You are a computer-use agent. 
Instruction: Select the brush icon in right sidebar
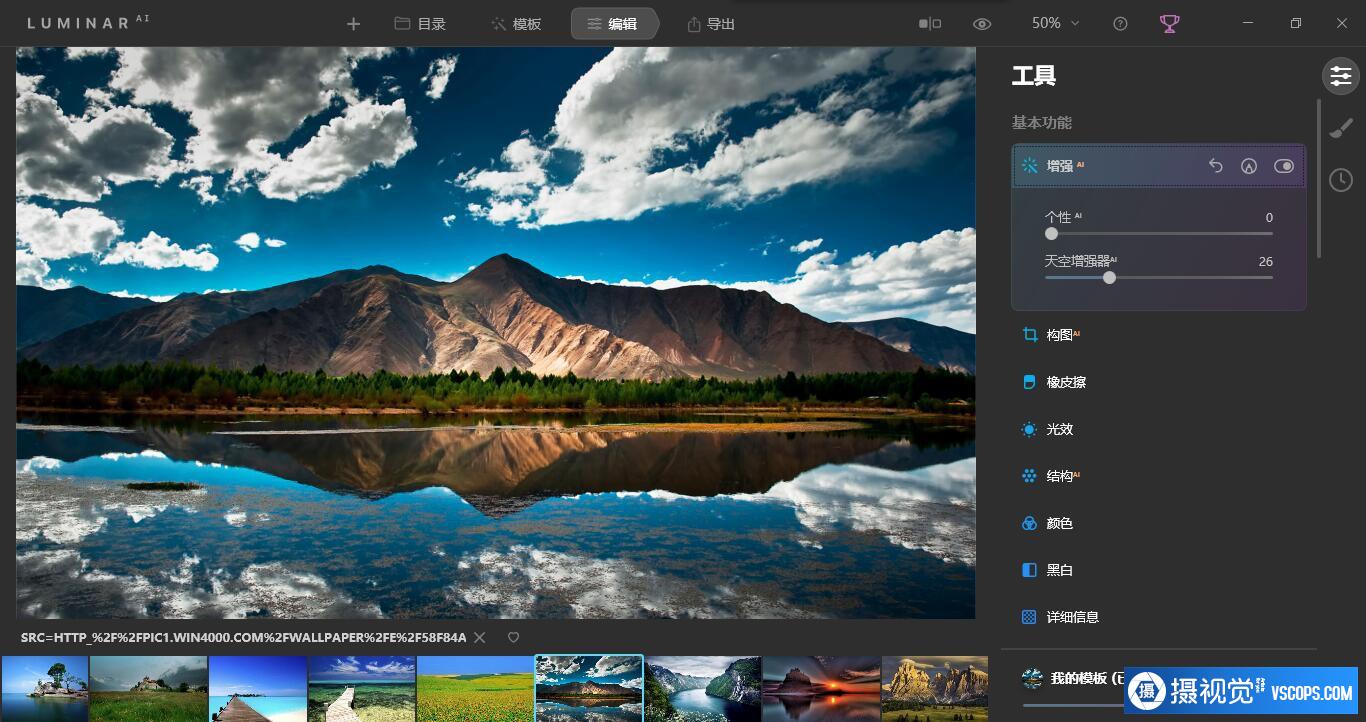click(x=1340, y=128)
